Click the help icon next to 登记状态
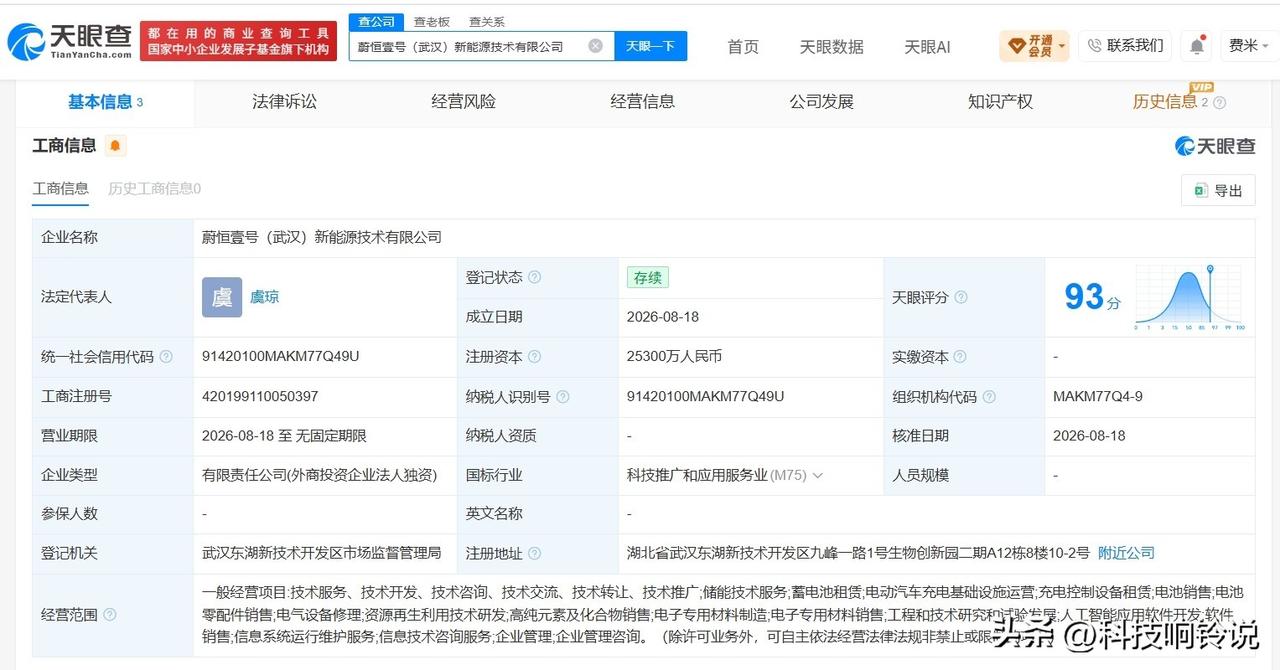Viewport: 1280px width, 670px height. 535,278
